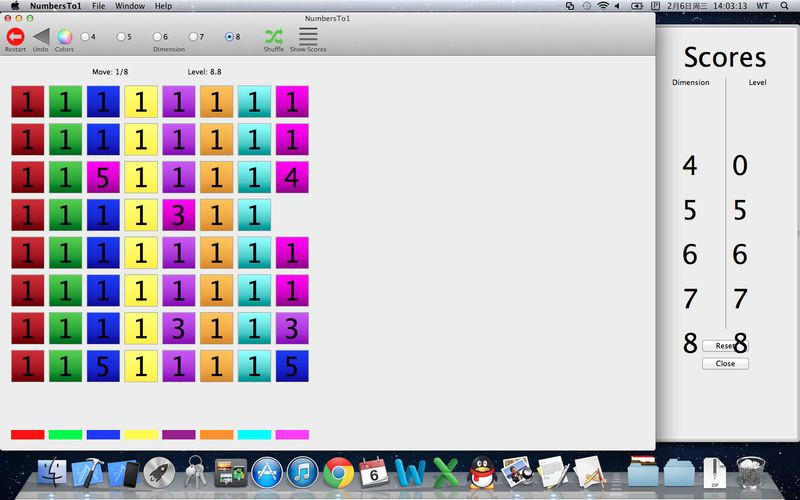Launch Google Chrome from the Dock
800x500 pixels.
pos(339,473)
